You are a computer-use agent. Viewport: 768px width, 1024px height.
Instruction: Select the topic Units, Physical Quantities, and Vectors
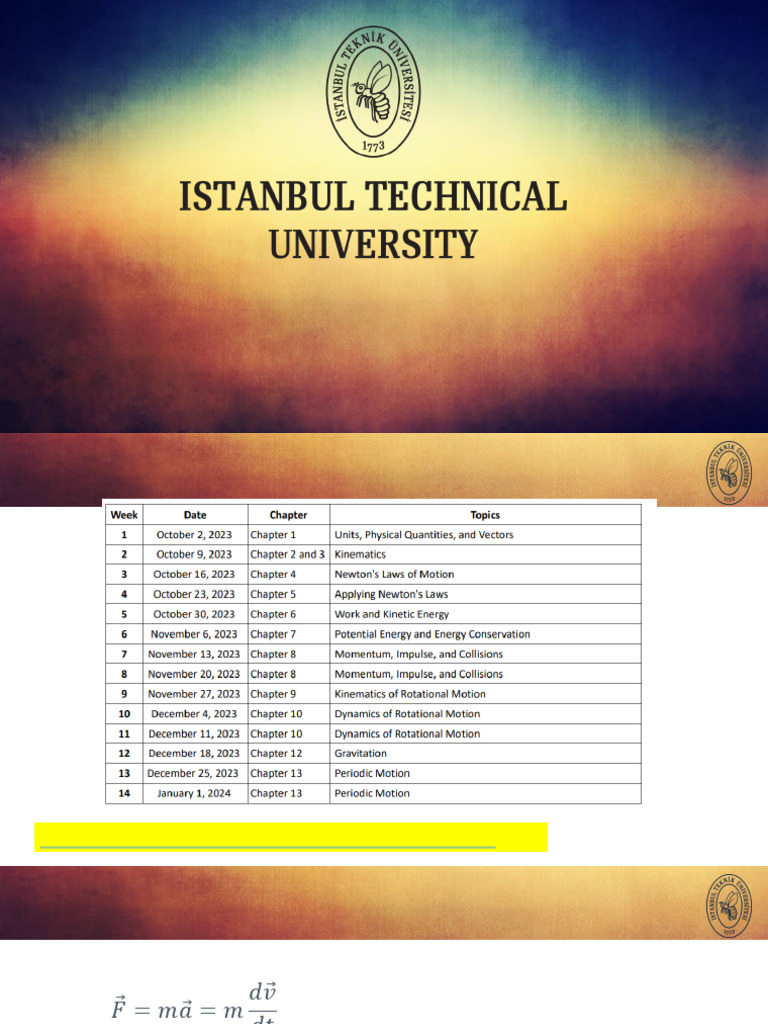[424, 534]
